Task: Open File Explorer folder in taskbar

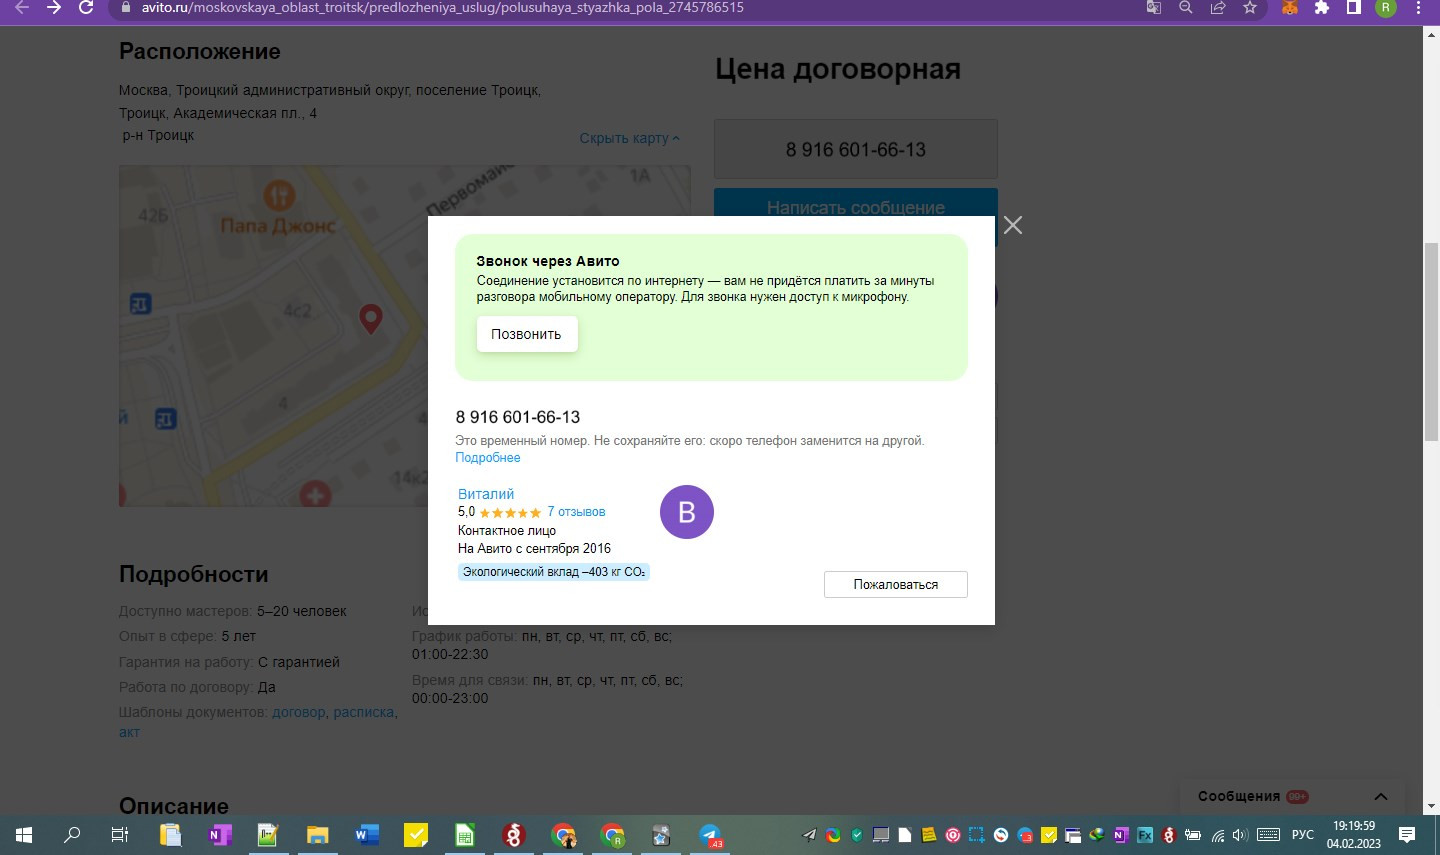Action: tap(317, 835)
